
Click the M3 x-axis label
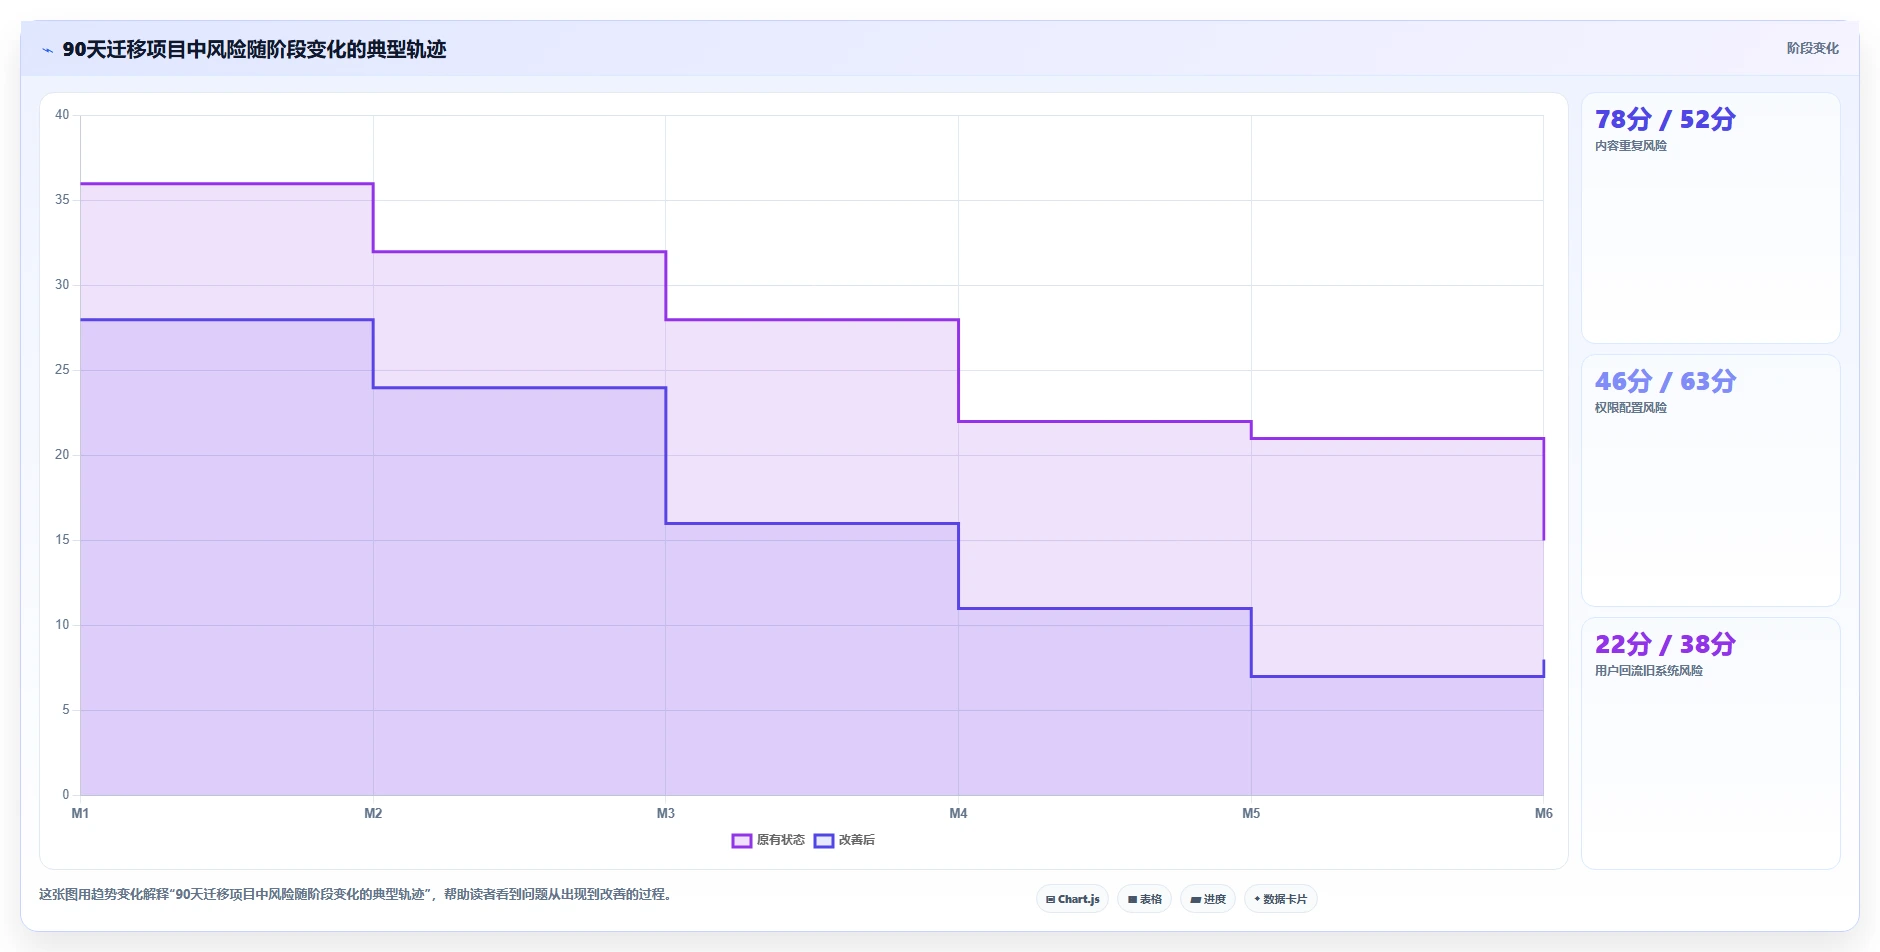click(x=666, y=813)
